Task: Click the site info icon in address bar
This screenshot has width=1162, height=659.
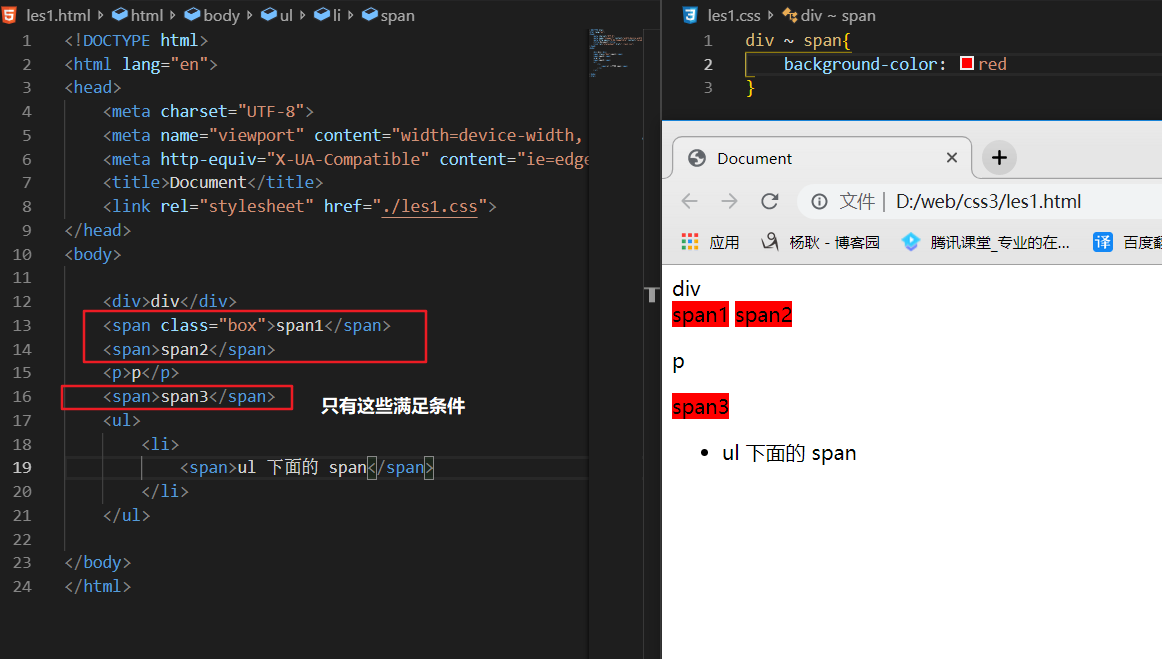Action: [x=819, y=202]
